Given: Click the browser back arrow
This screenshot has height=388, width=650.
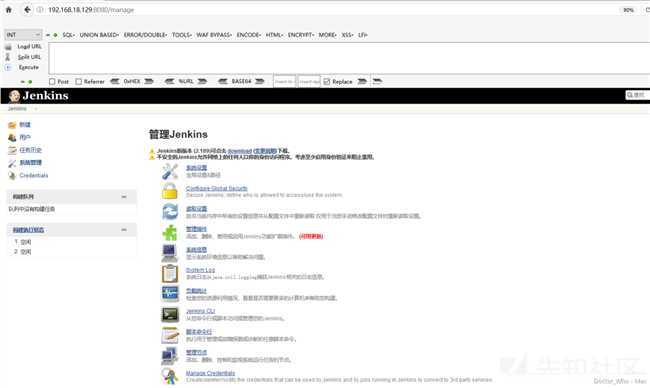Looking at the screenshot, I should point(27,10).
